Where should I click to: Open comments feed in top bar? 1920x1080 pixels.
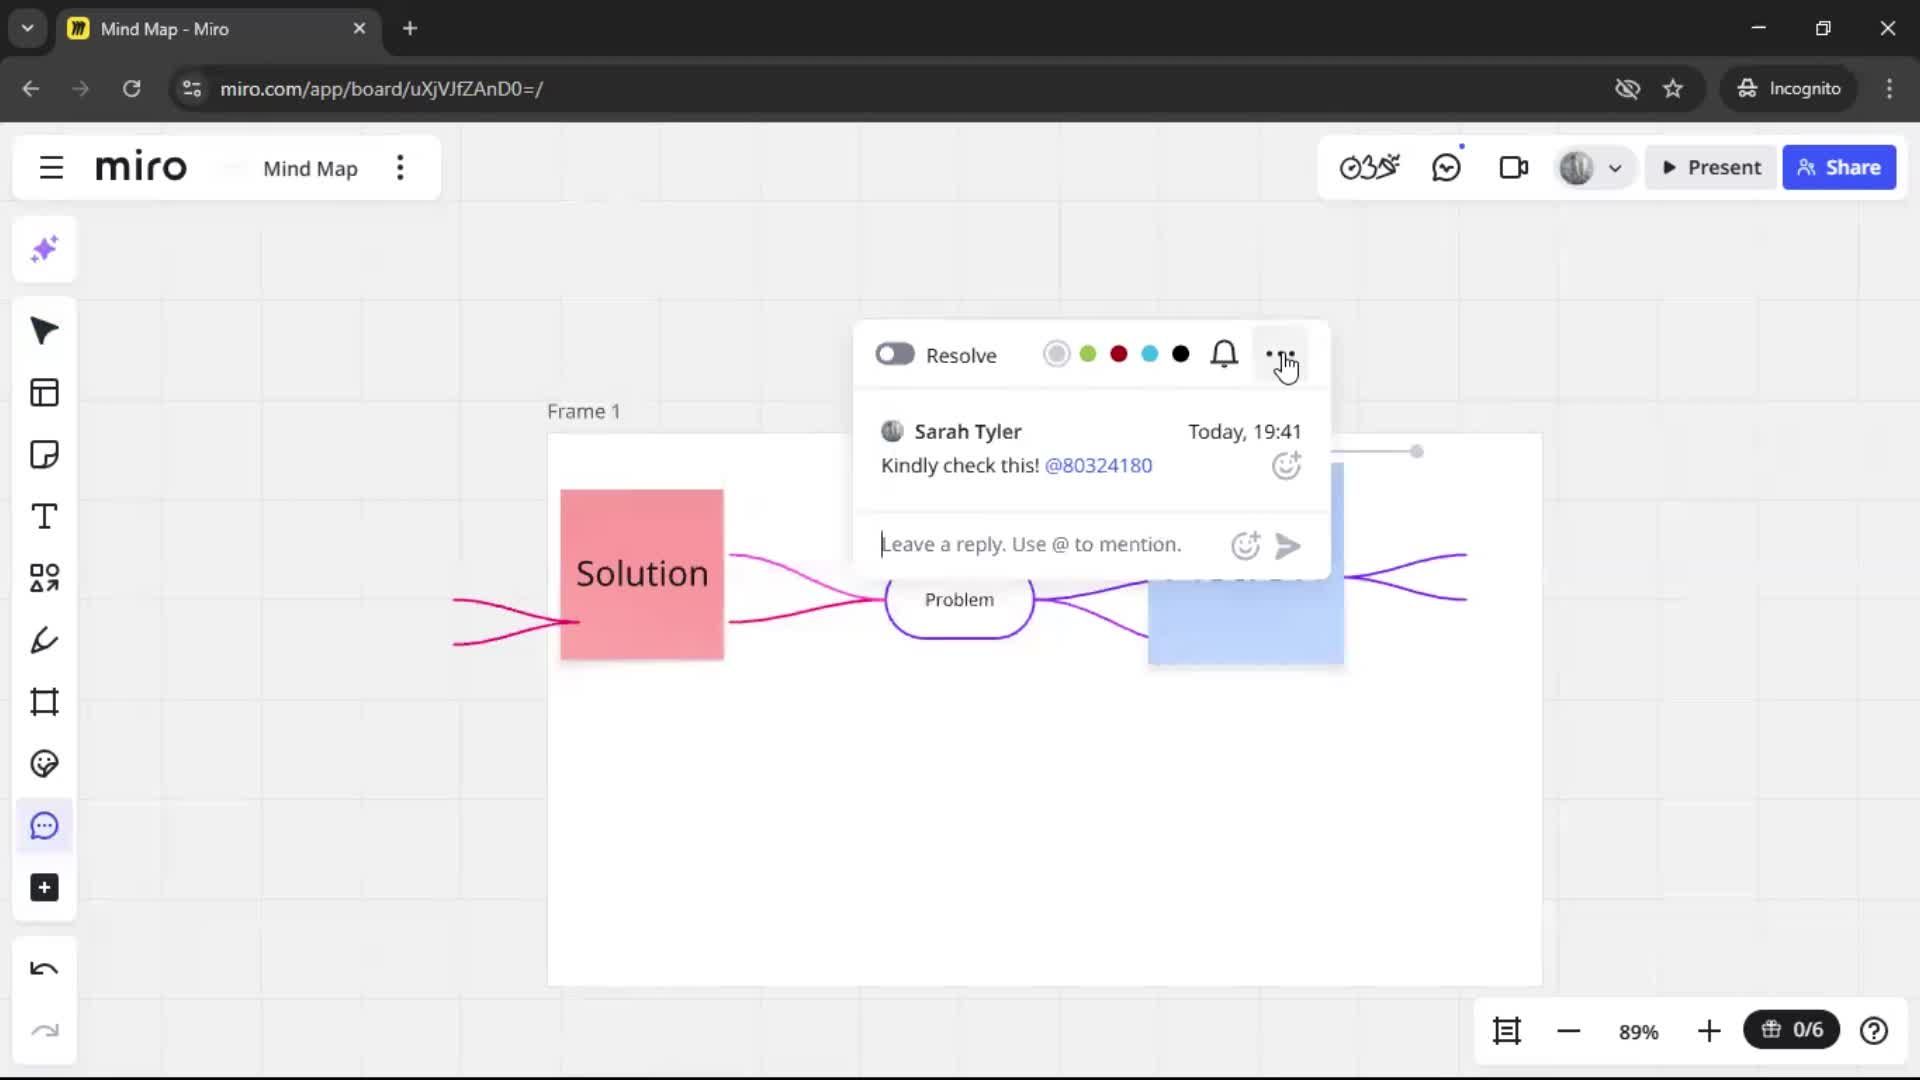tap(1447, 167)
